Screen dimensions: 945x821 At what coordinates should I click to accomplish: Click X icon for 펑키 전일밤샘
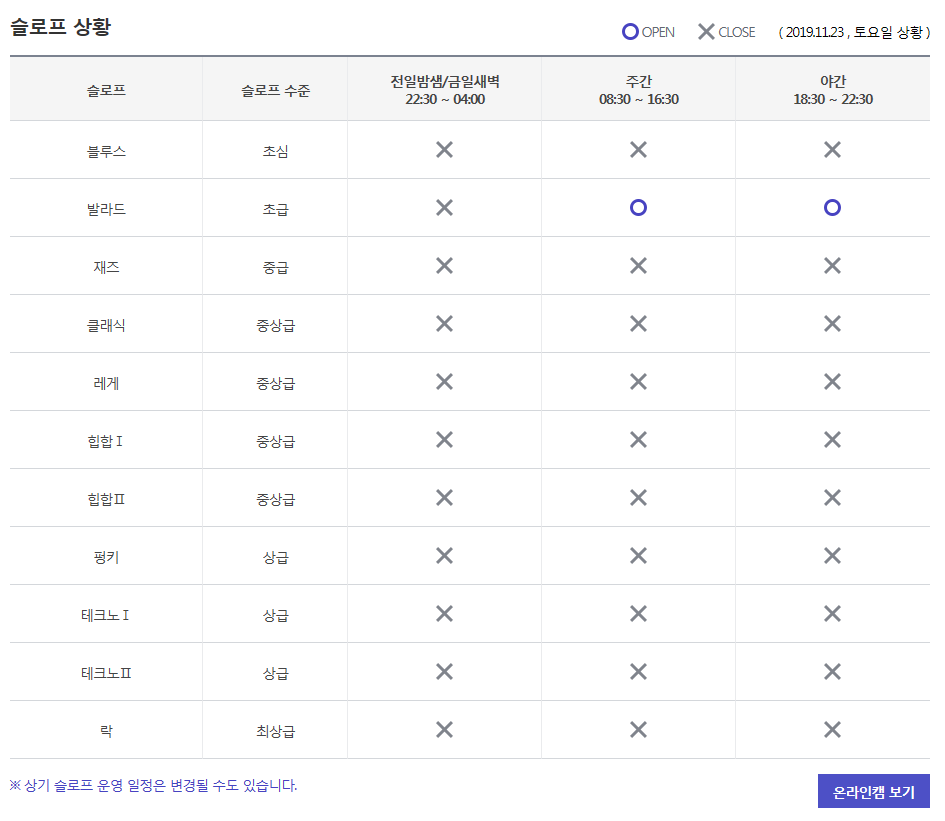444,555
